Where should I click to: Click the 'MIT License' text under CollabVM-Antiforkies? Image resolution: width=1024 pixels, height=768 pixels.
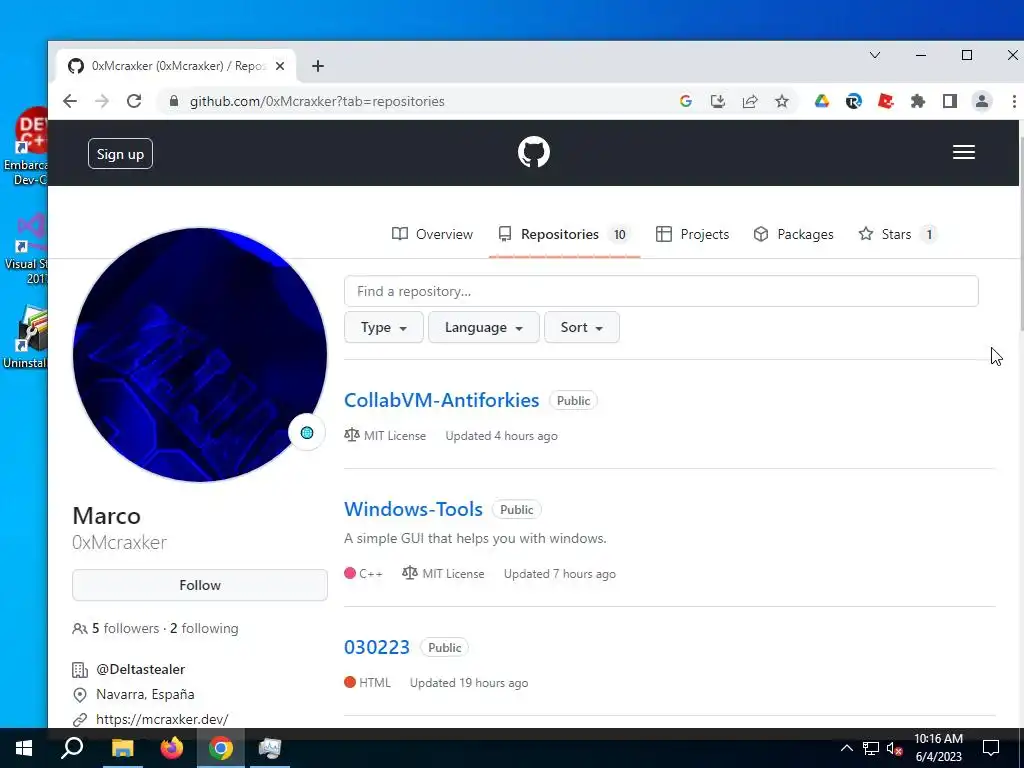[394, 436]
